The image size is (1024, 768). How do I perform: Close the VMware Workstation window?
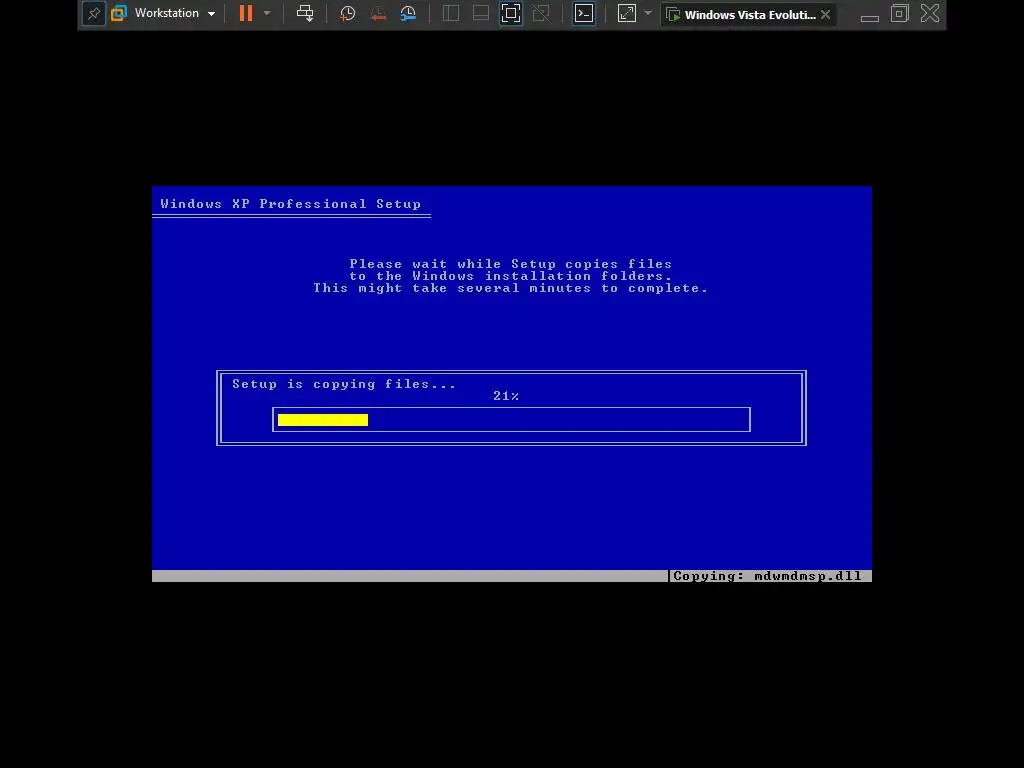click(x=930, y=13)
